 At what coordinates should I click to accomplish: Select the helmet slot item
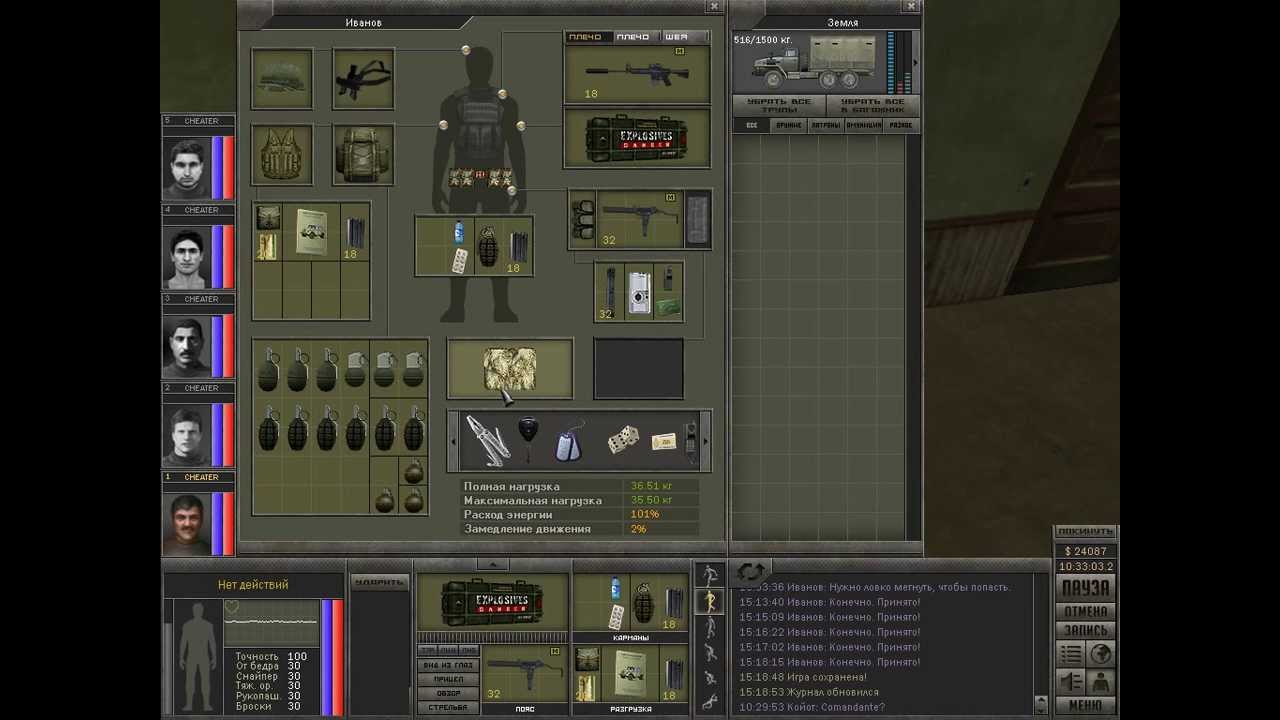point(282,79)
